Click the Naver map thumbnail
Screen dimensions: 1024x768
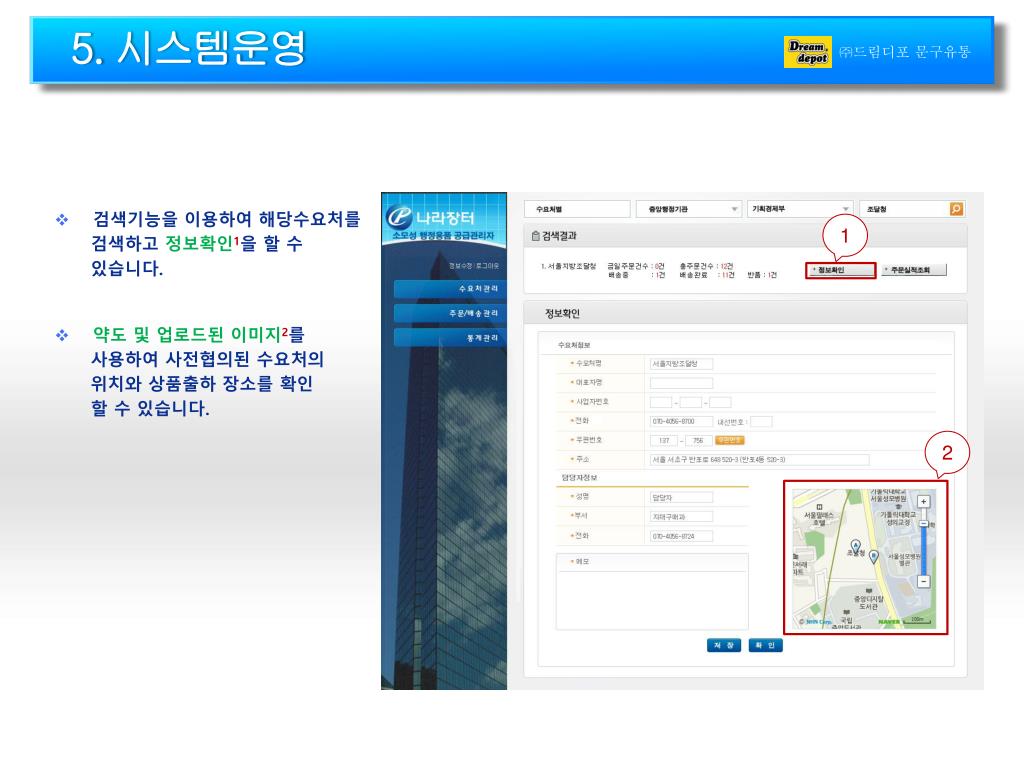click(x=865, y=559)
